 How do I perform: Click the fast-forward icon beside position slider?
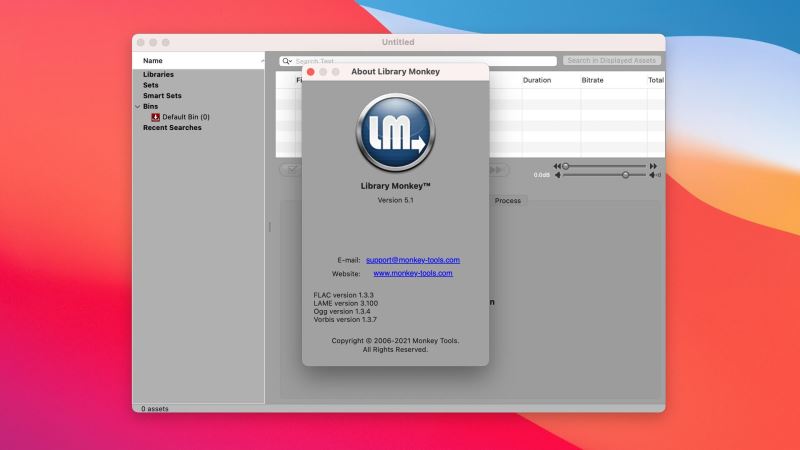tap(653, 166)
